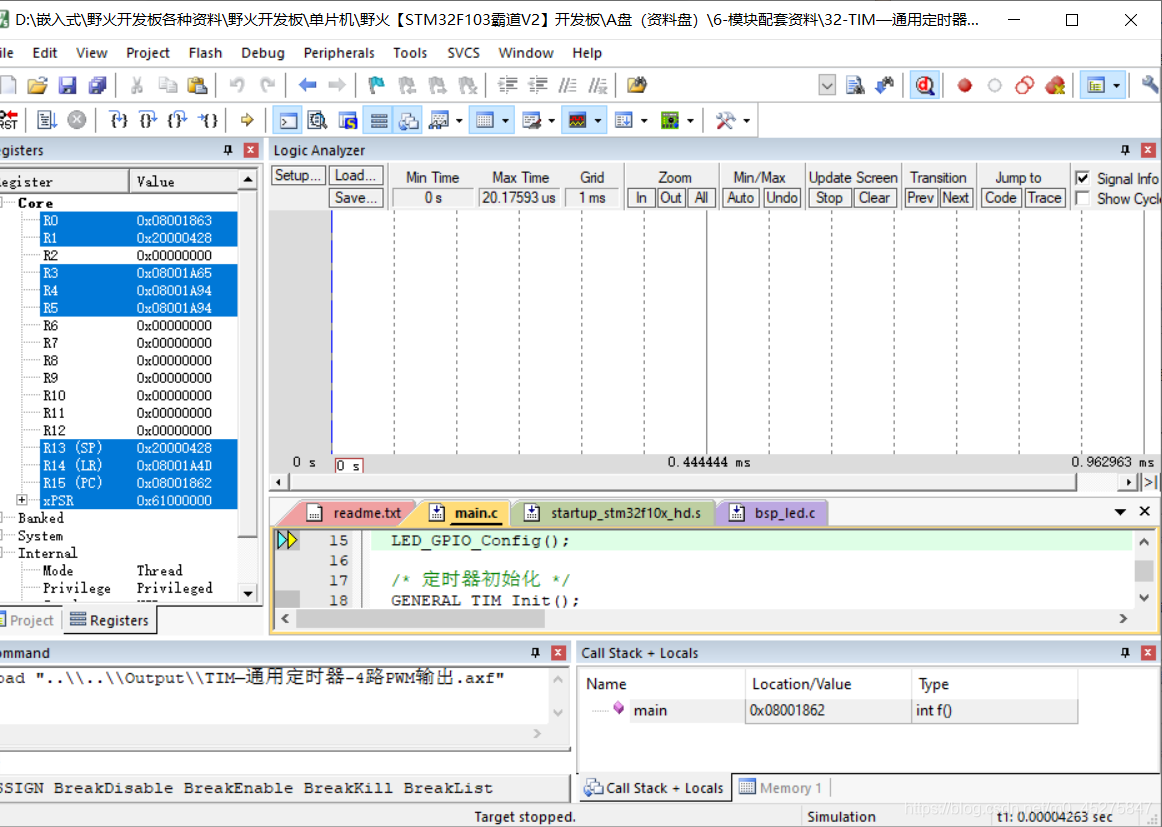The width and height of the screenshot is (1162, 827).
Task: Open Trace Windows dropdown arrow
Action: pyautogui.click(x=644, y=120)
